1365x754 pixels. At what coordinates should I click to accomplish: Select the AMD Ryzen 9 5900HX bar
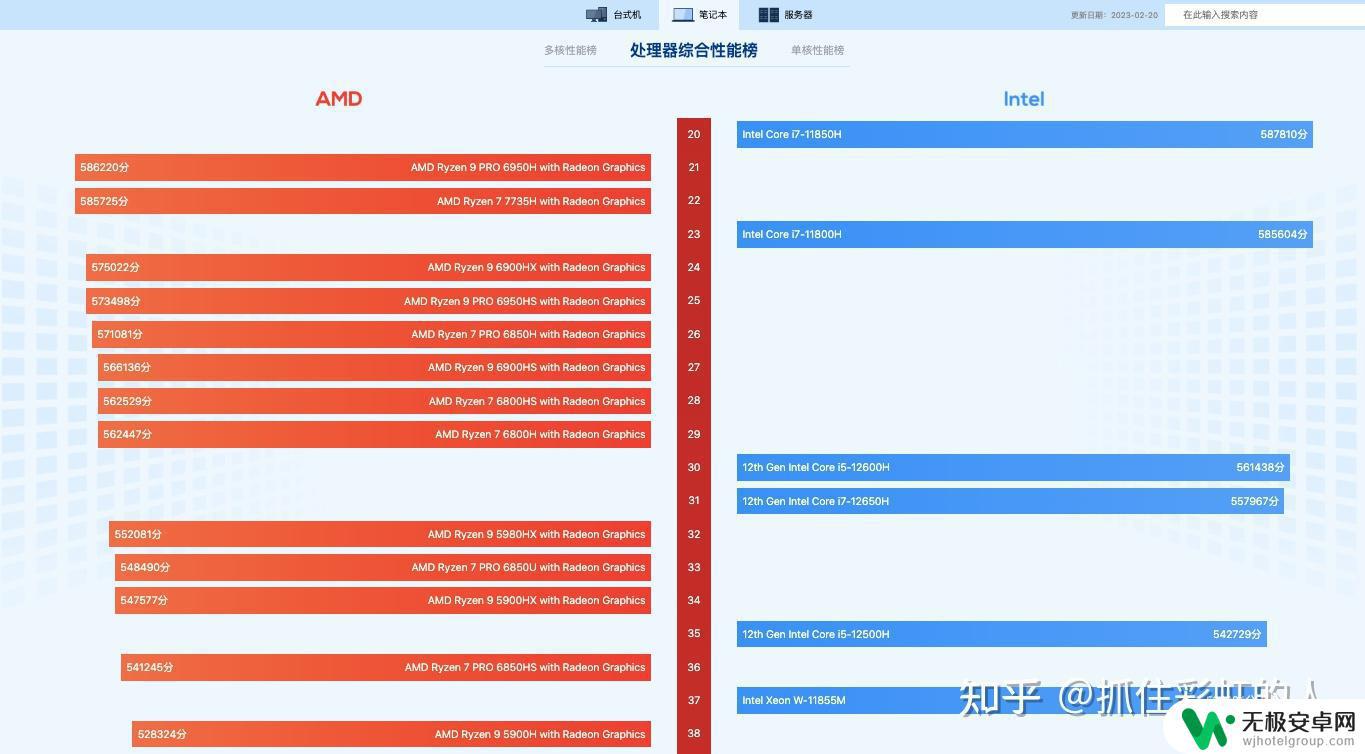383,600
